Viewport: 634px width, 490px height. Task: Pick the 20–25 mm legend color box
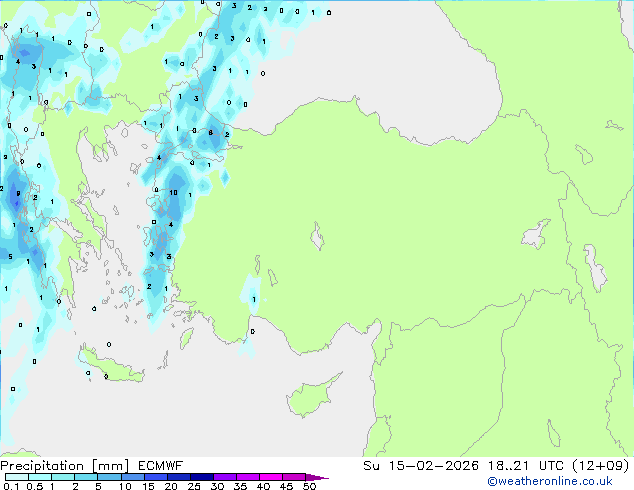178,477
